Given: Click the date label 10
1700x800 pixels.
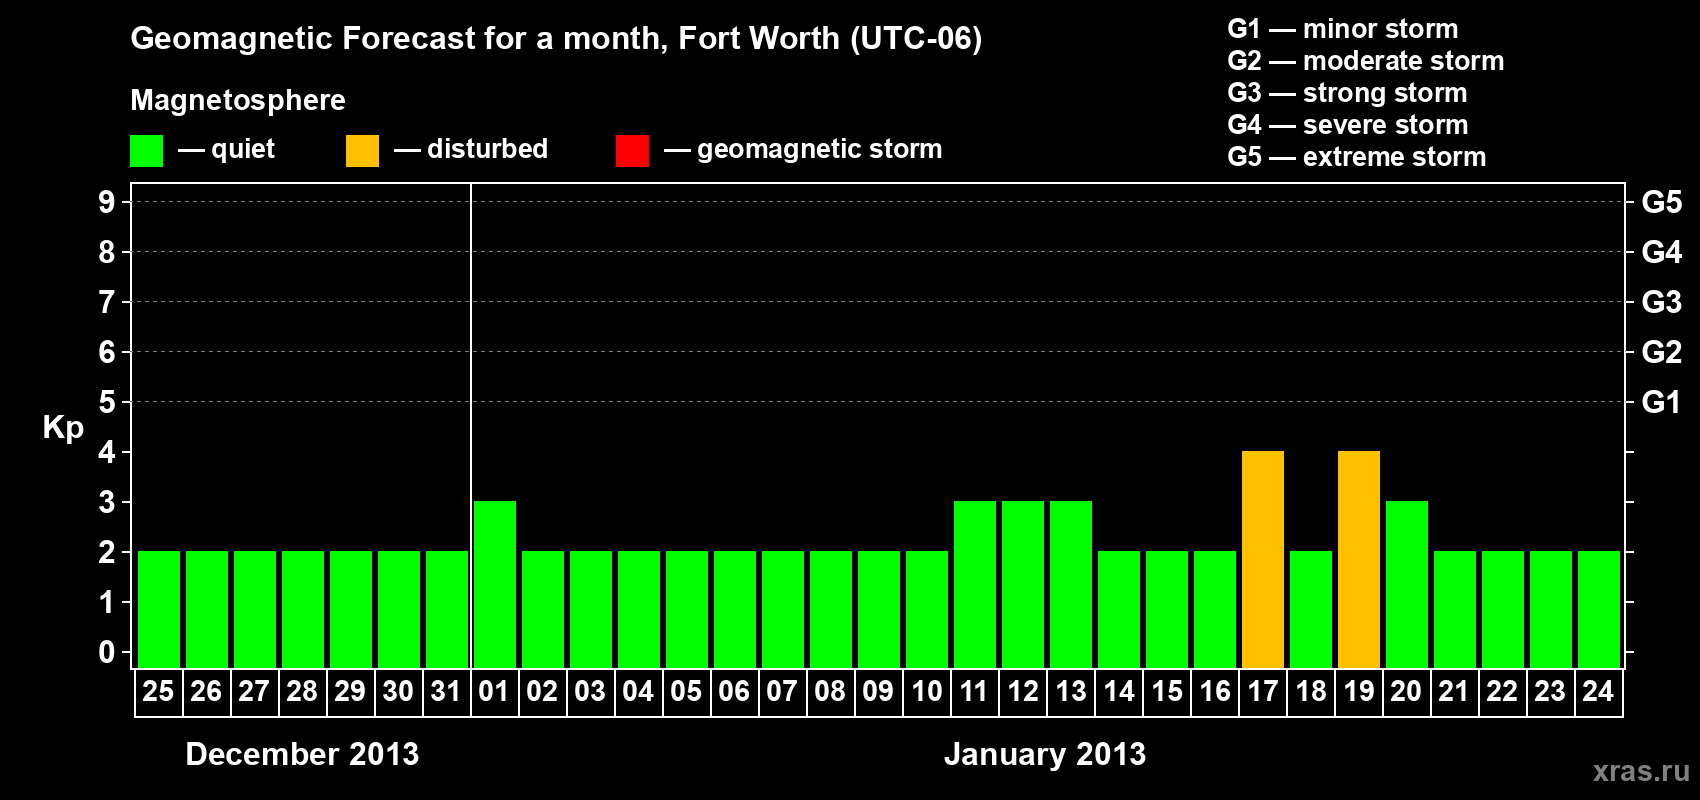Looking at the screenshot, I should point(927,691).
